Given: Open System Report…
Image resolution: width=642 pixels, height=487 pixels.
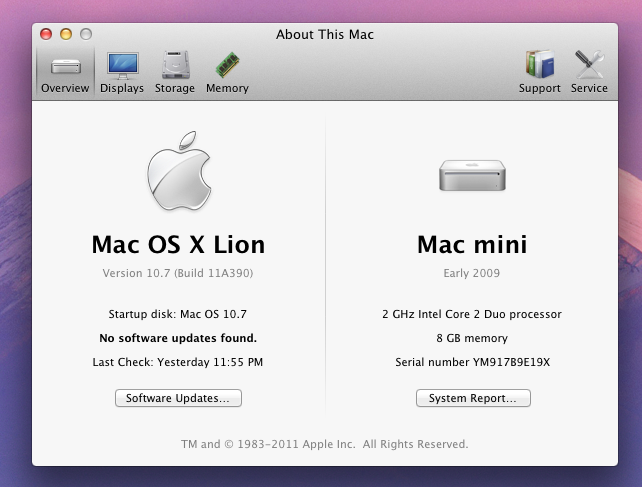Looking at the screenshot, I should click(x=473, y=398).
